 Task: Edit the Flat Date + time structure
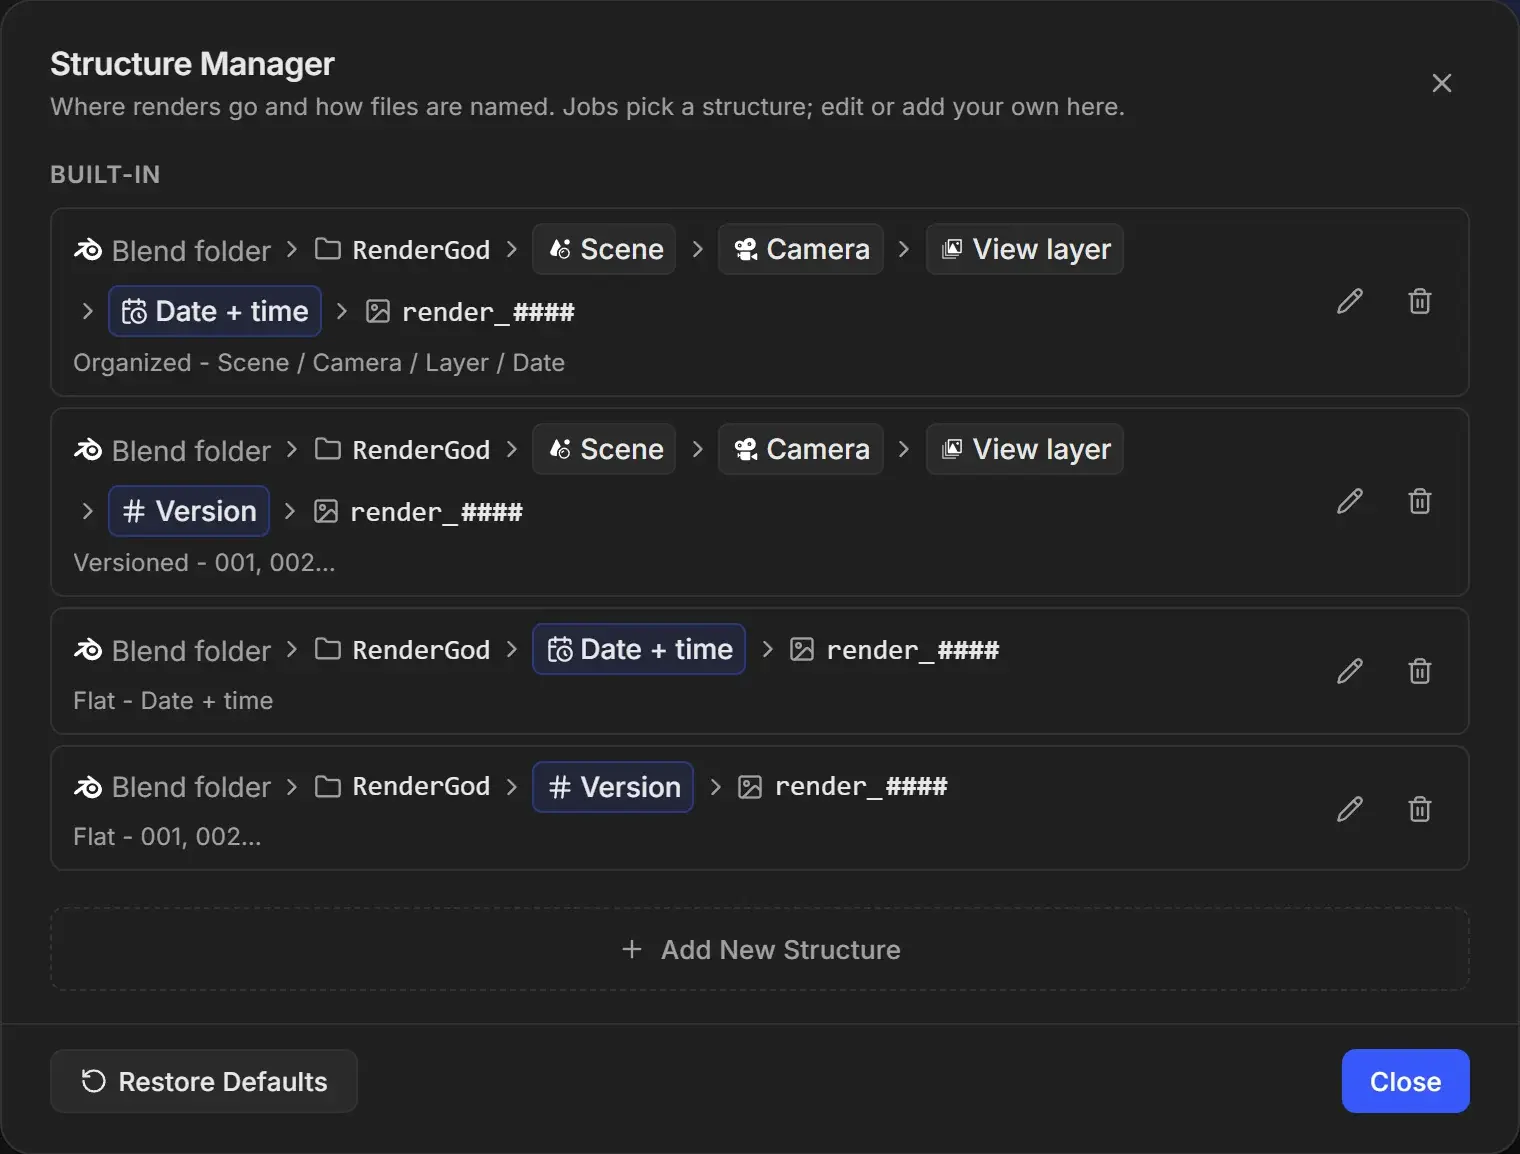1350,671
